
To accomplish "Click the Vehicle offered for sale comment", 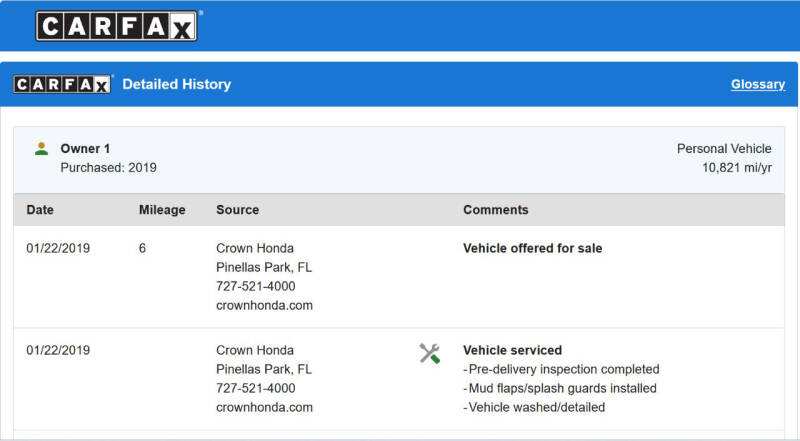I will 533,248.
